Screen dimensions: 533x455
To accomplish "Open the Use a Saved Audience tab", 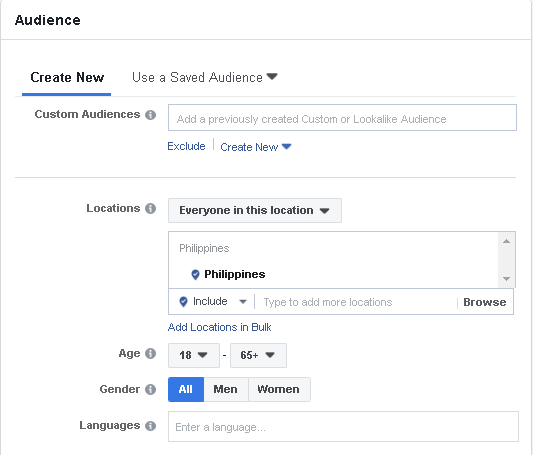I will 205,78.
